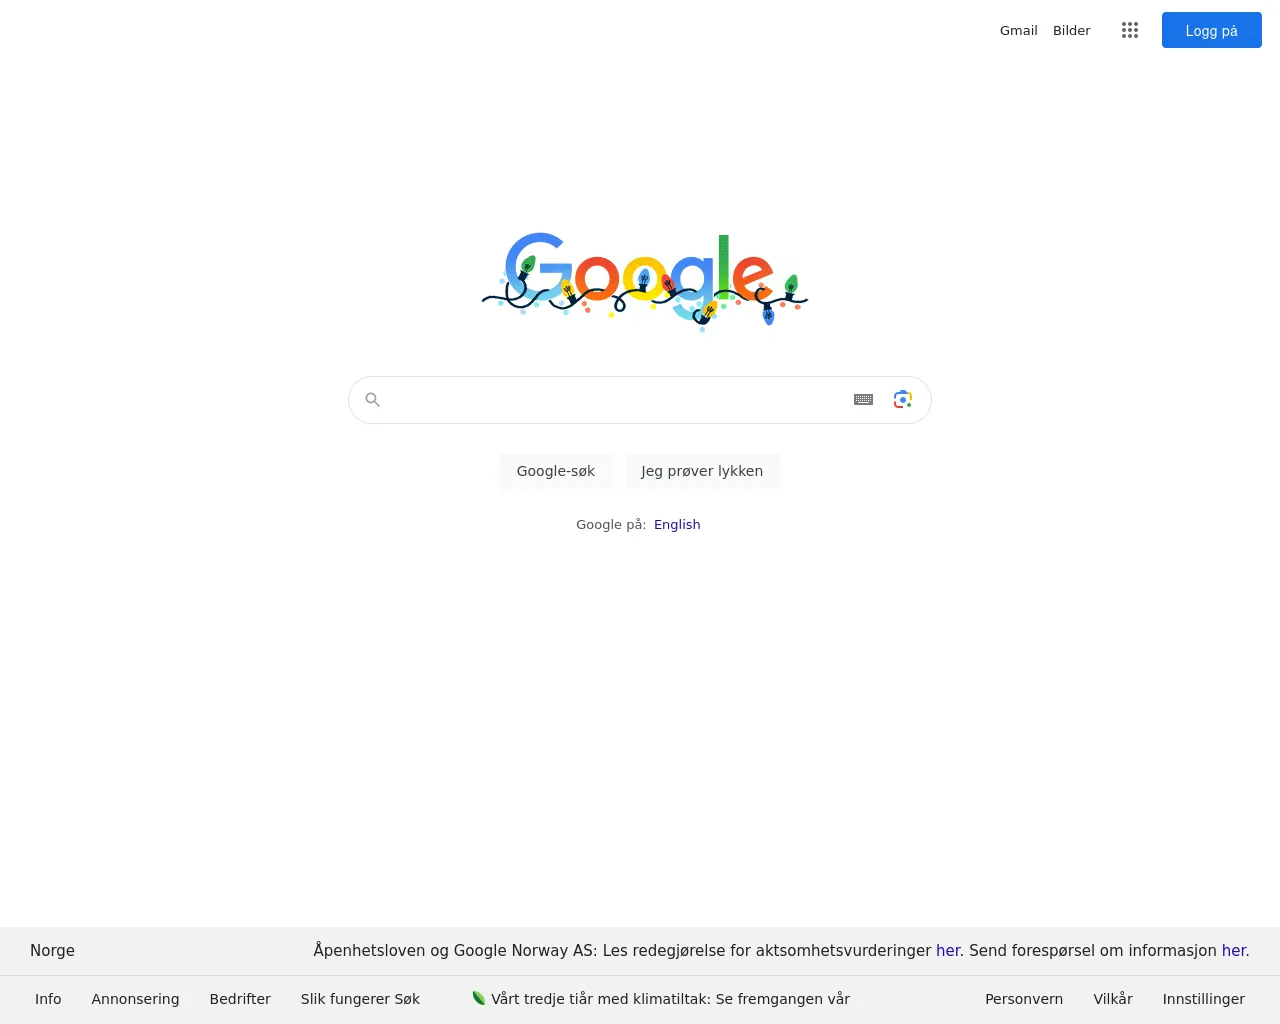Click the green leaf climate icon
This screenshot has height=1024, width=1280.
[x=479, y=998]
